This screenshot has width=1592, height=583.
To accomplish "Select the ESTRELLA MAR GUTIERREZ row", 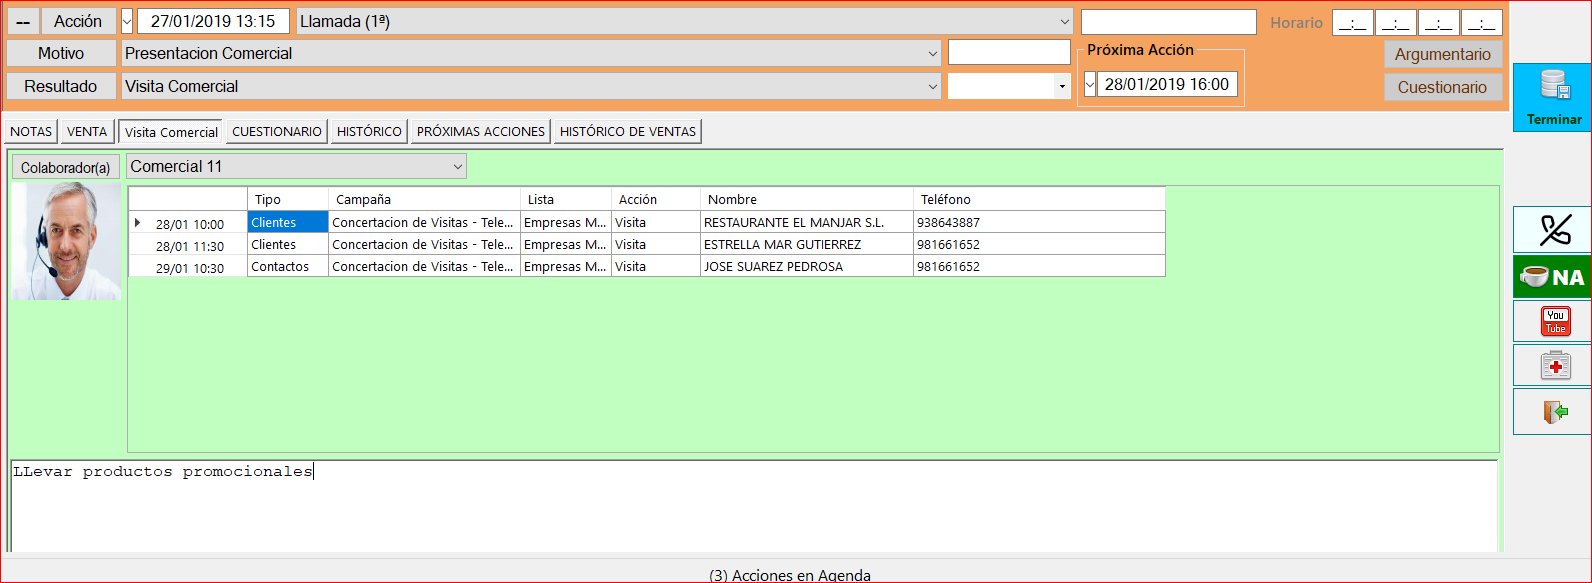I will click(646, 244).
